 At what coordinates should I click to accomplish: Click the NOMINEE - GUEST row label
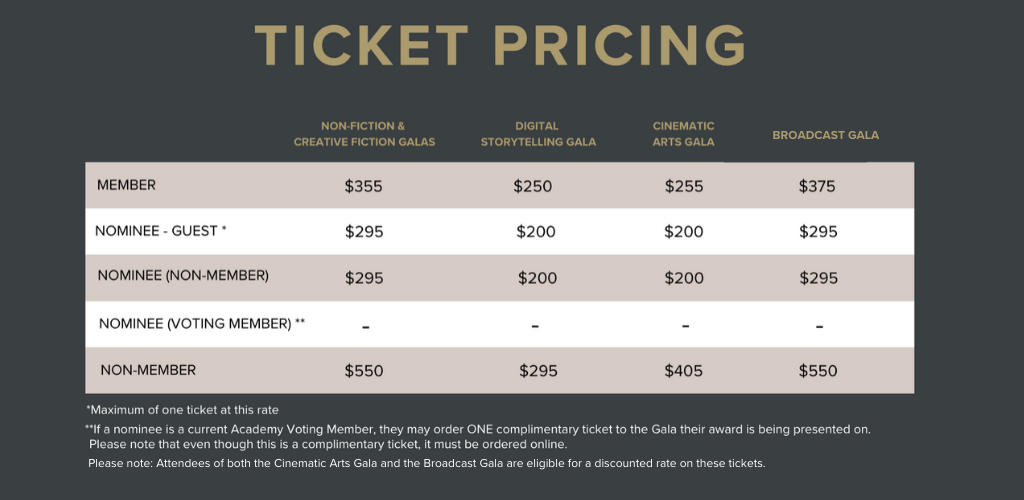161,231
